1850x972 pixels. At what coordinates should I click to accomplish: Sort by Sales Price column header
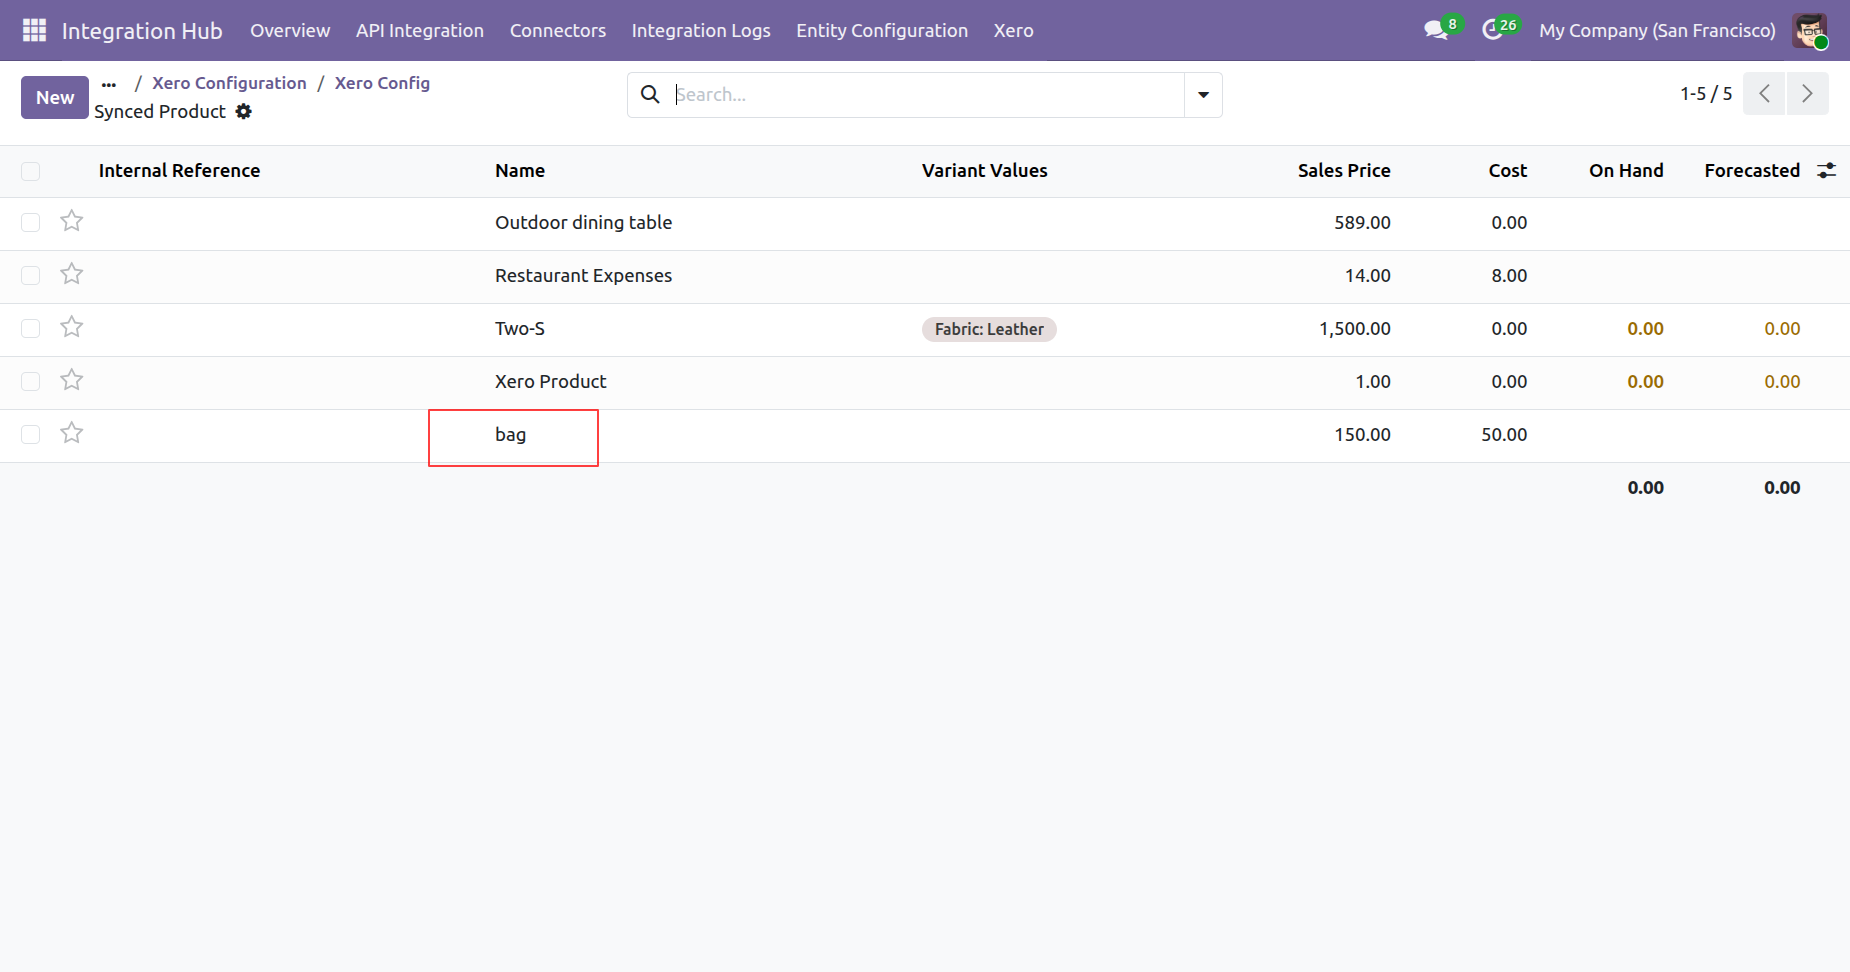tap(1344, 171)
